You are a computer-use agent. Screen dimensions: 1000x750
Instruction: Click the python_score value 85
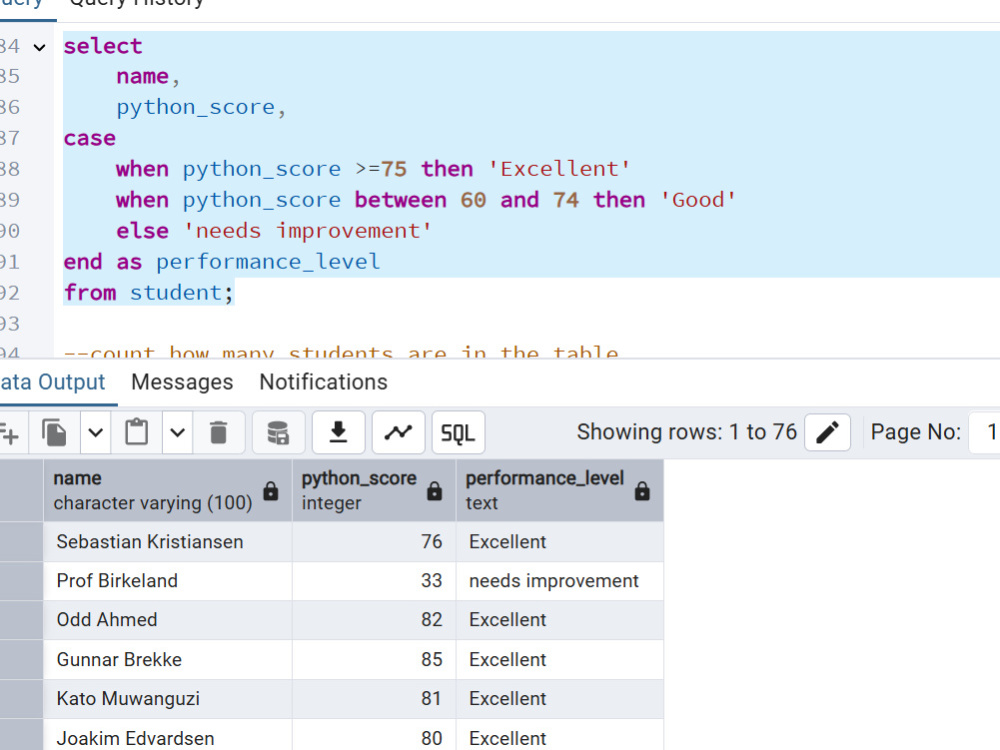pos(374,659)
